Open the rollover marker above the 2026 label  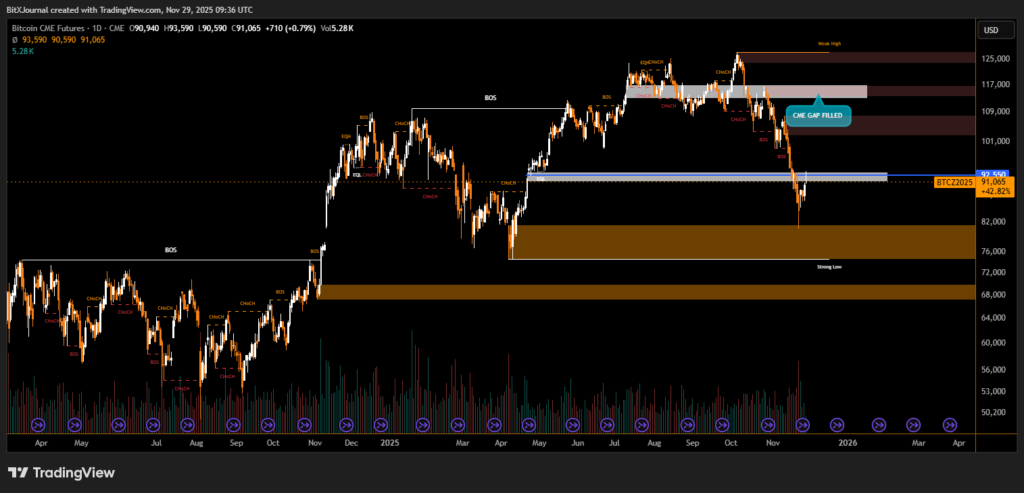[x=841, y=423]
